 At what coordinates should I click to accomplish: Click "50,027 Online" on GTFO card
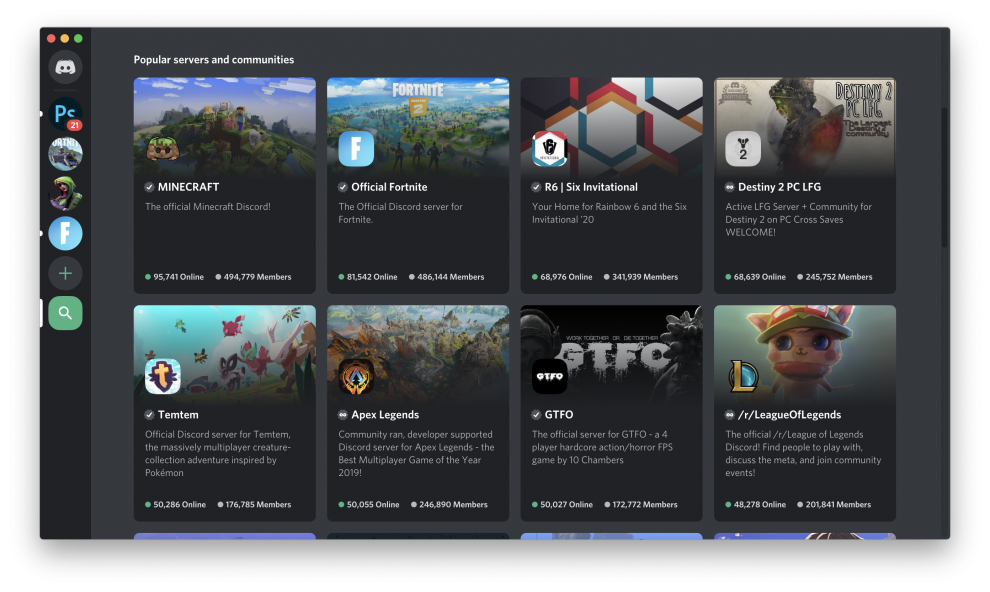pyautogui.click(x=563, y=504)
